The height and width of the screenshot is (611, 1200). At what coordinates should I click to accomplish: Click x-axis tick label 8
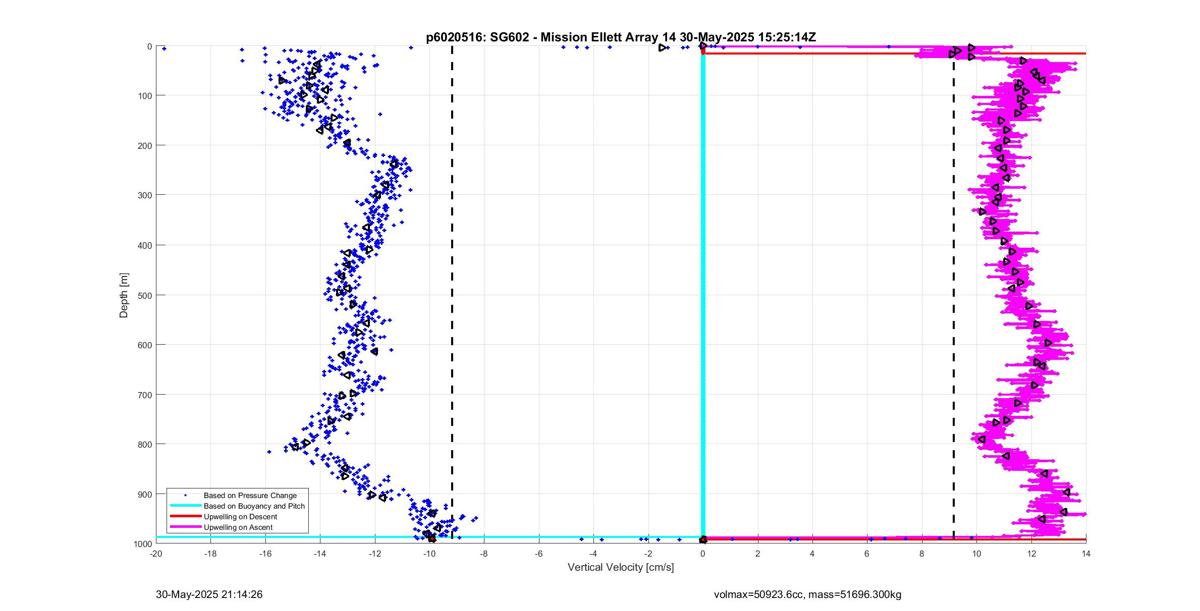[922, 553]
